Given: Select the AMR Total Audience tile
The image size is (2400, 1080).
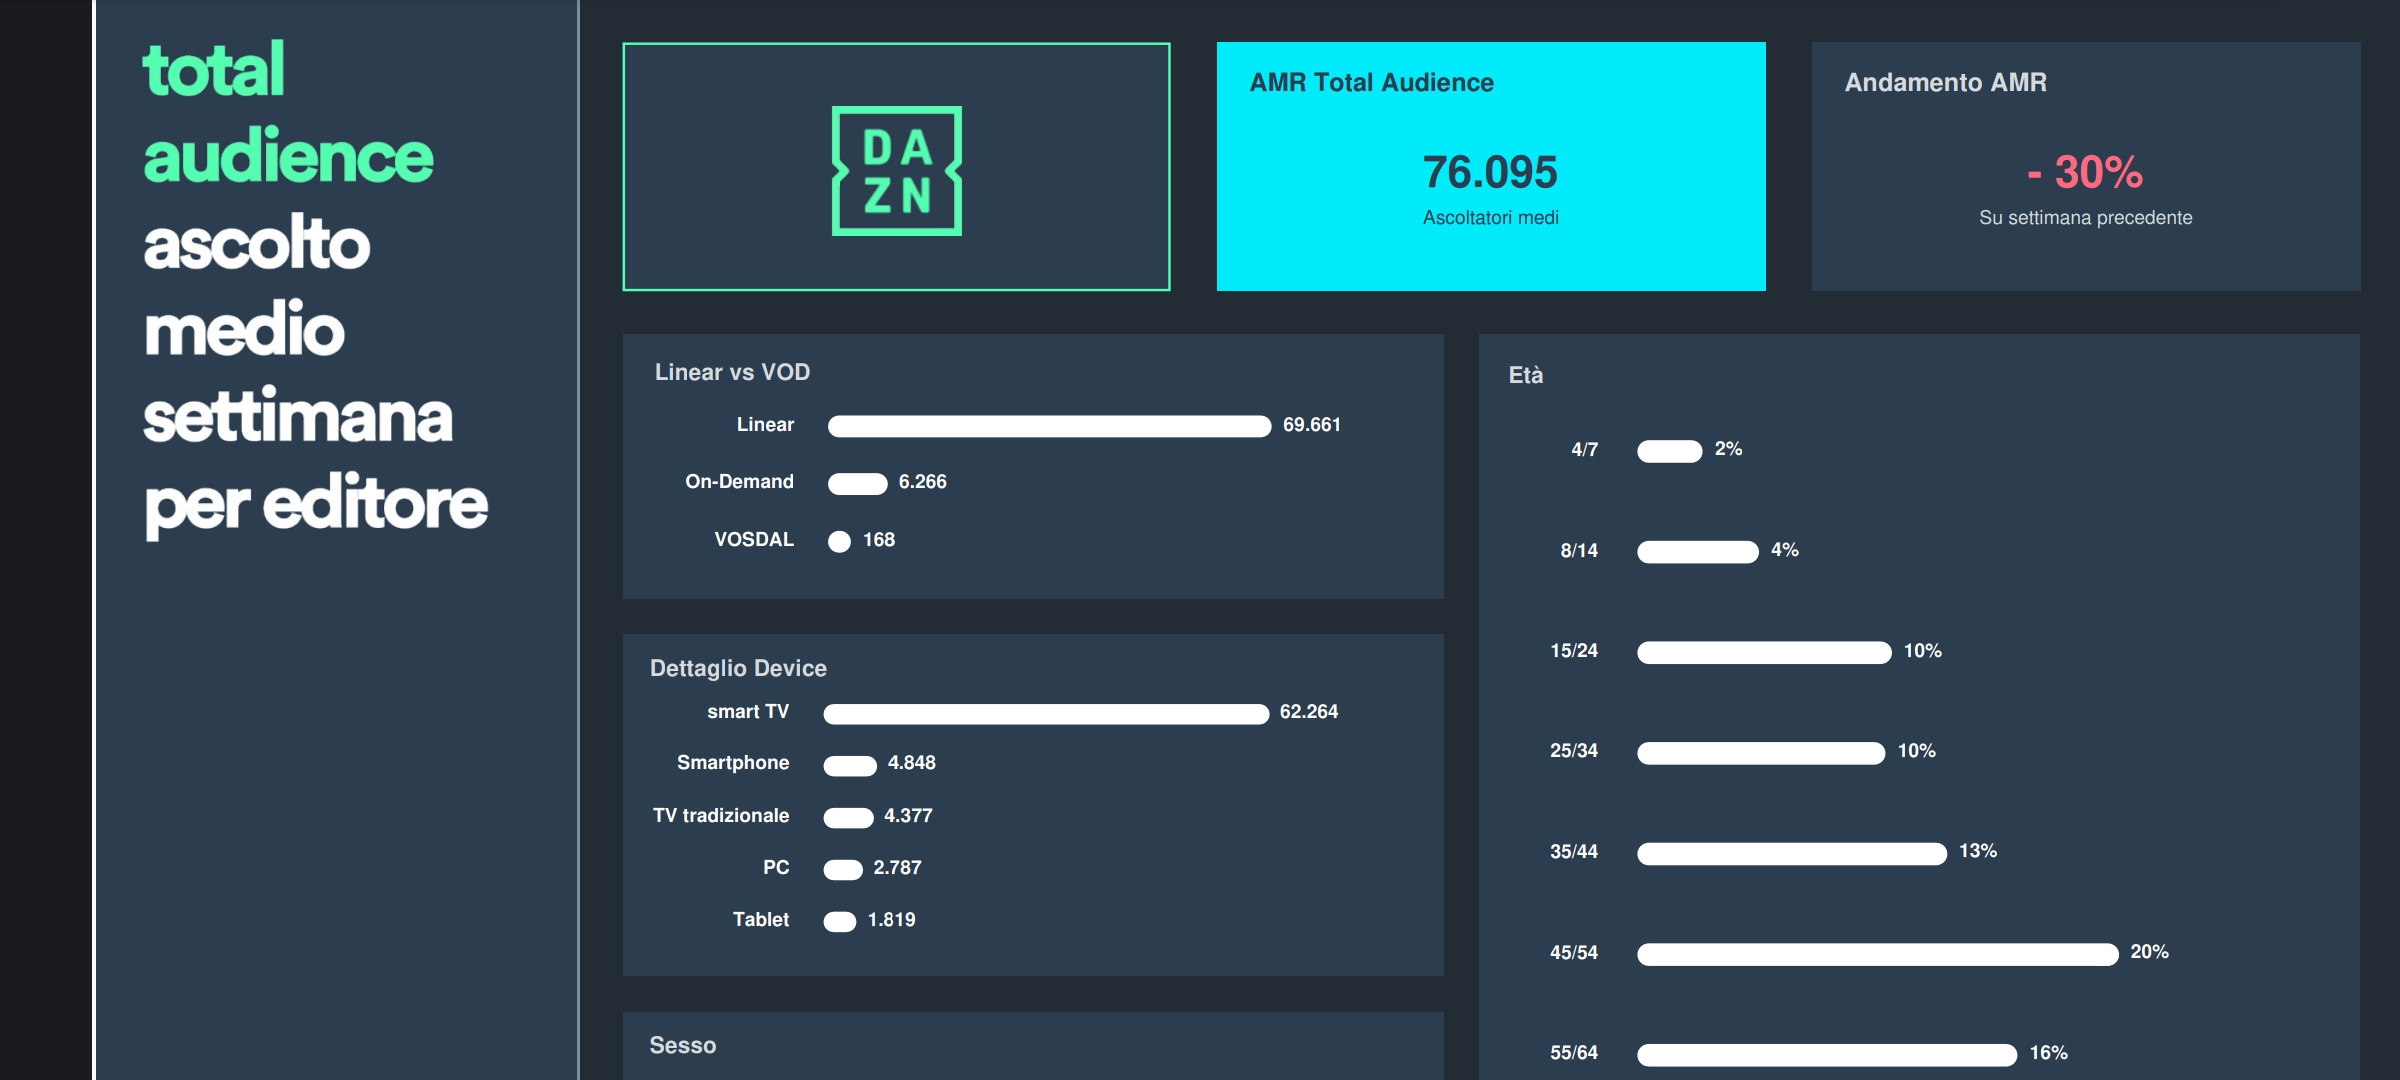Looking at the screenshot, I should 1491,167.
